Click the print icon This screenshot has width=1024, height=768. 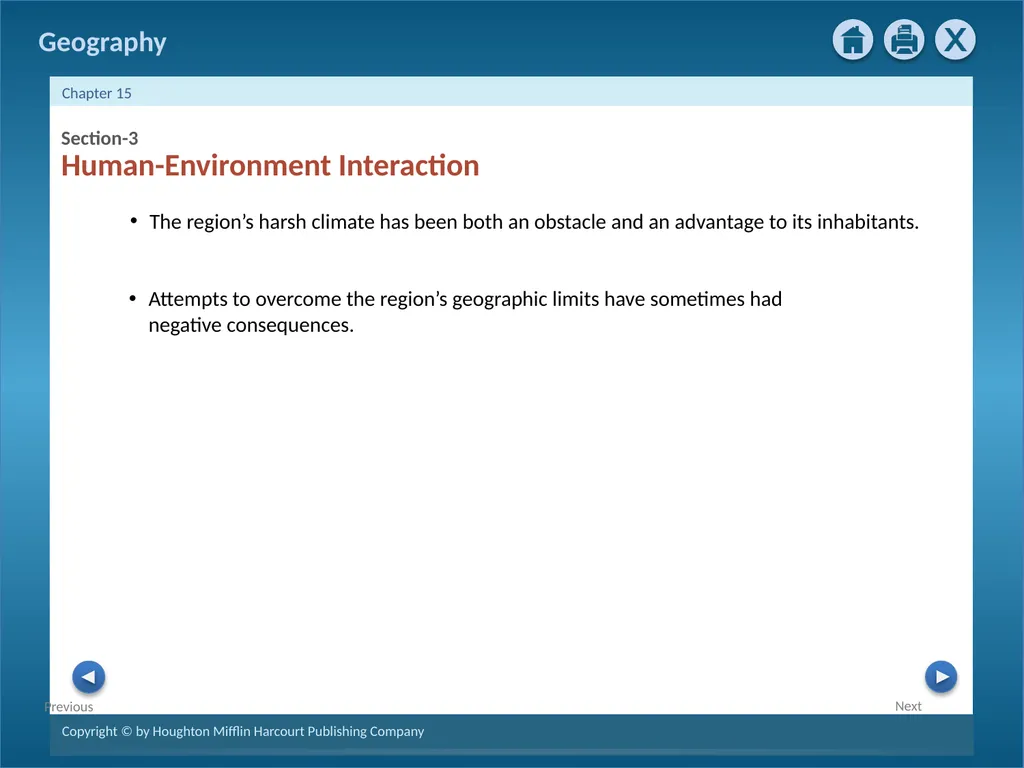pyautogui.click(x=904, y=40)
